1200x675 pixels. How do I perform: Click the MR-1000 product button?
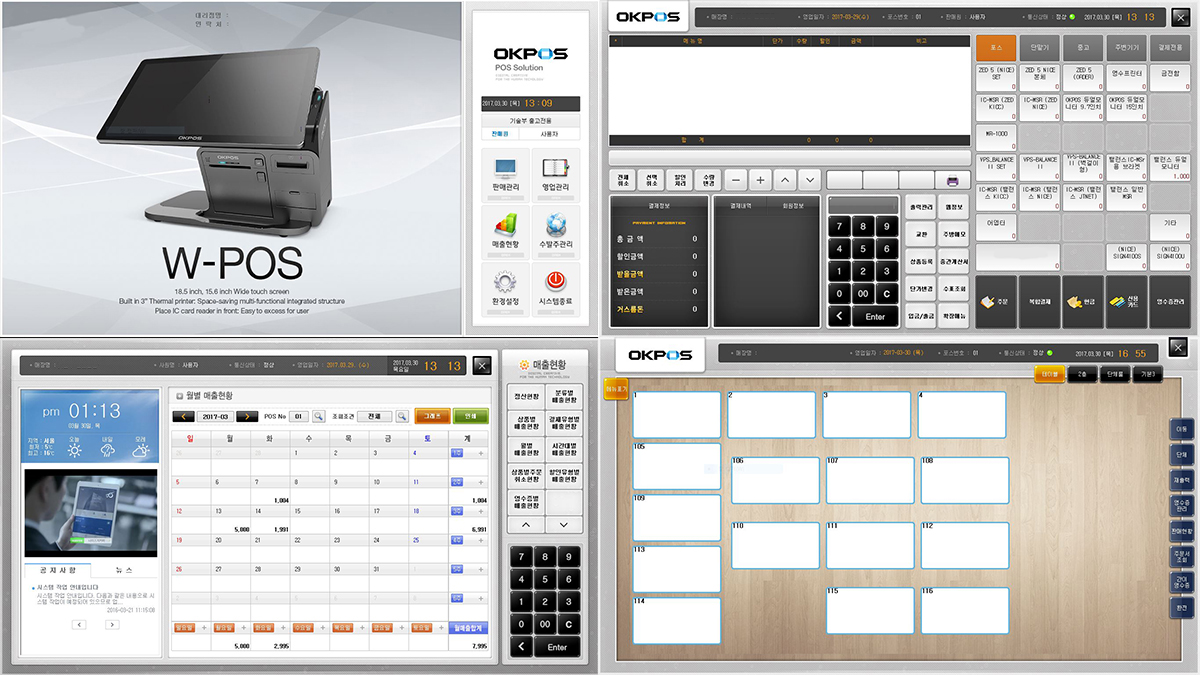coord(996,137)
